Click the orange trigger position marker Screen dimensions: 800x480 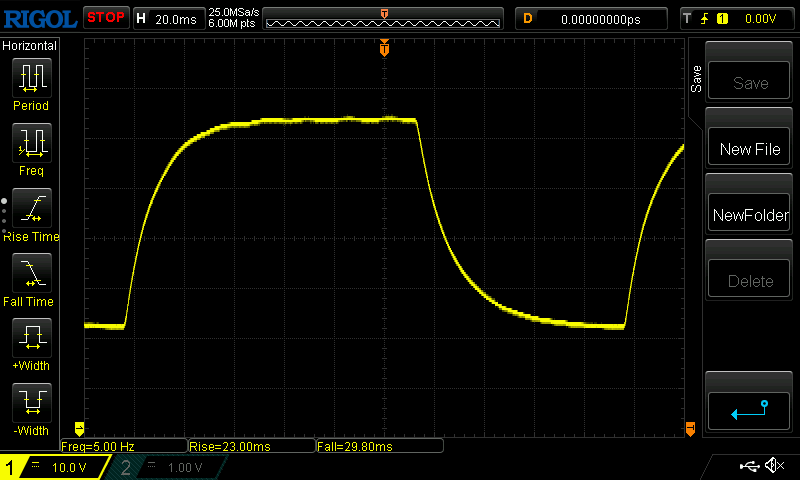384,49
